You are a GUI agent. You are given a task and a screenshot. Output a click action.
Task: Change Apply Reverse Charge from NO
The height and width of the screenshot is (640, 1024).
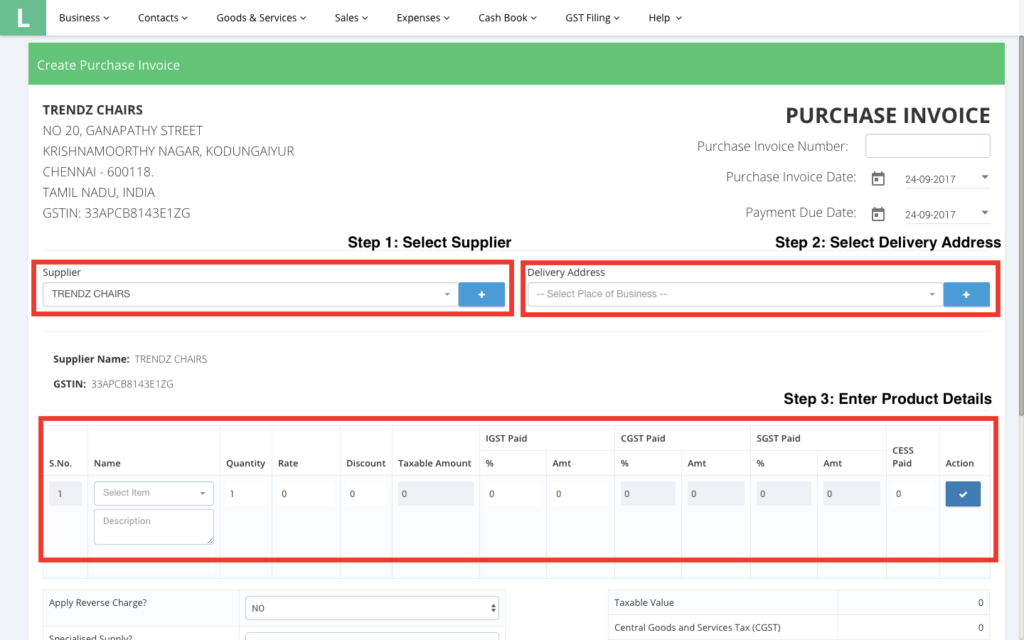(x=372, y=607)
